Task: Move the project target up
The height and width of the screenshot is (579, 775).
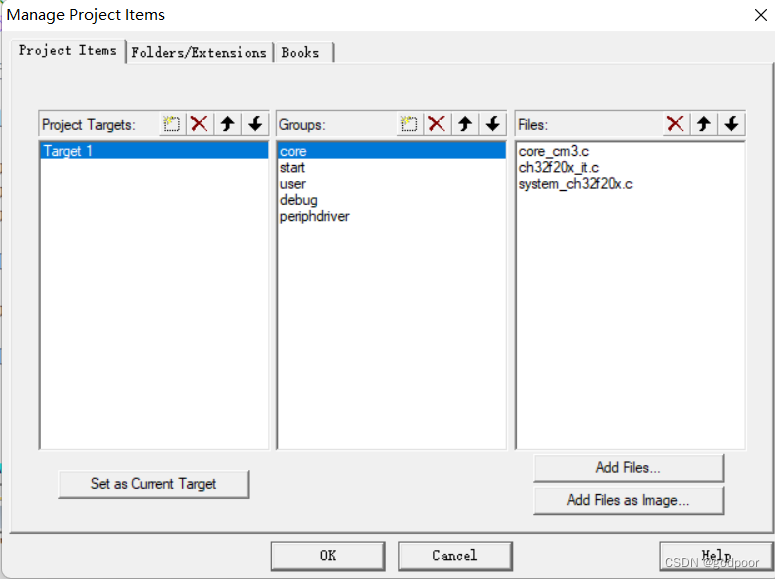Action: pyautogui.click(x=227, y=124)
